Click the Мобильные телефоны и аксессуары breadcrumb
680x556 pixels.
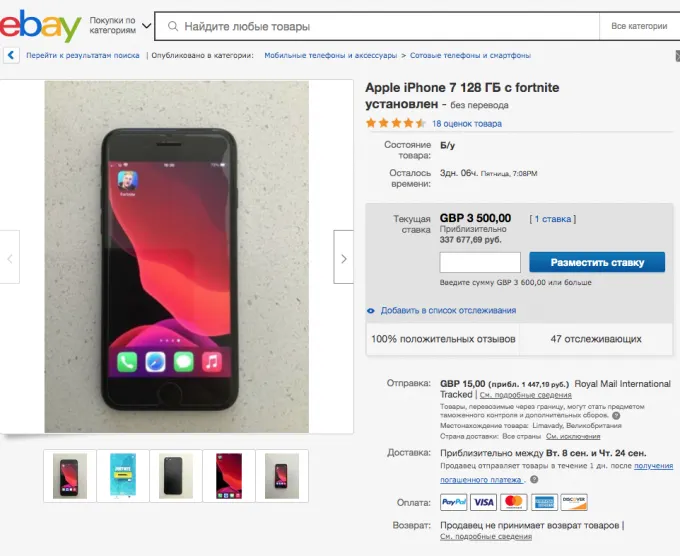click(x=330, y=55)
